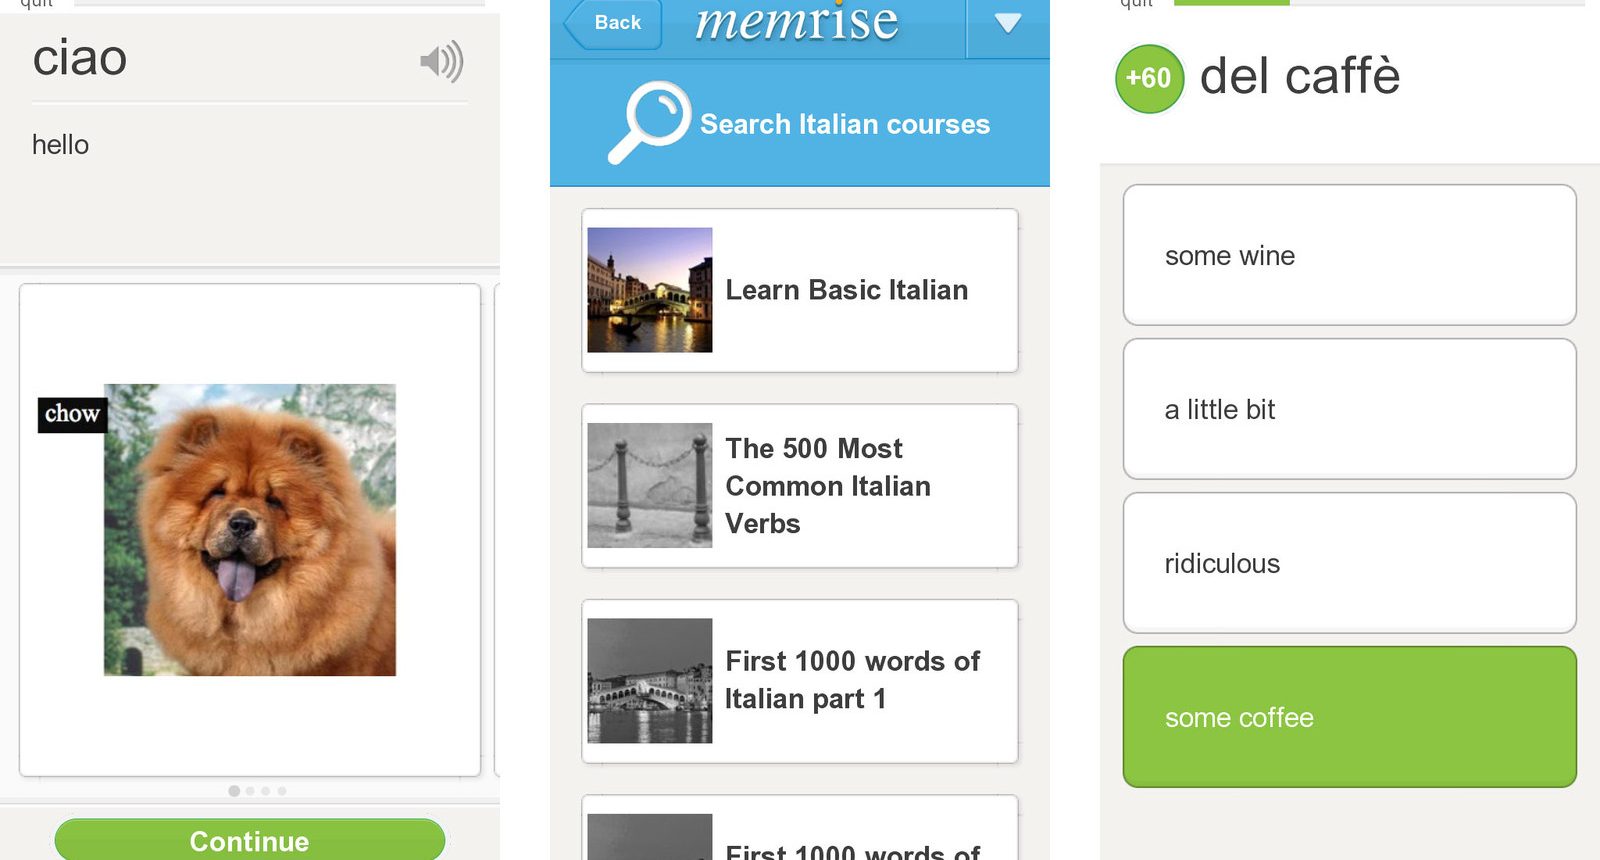Click the 500 Most Common Verbs thumbnail
The width and height of the screenshot is (1600, 860).
point(650,485)
